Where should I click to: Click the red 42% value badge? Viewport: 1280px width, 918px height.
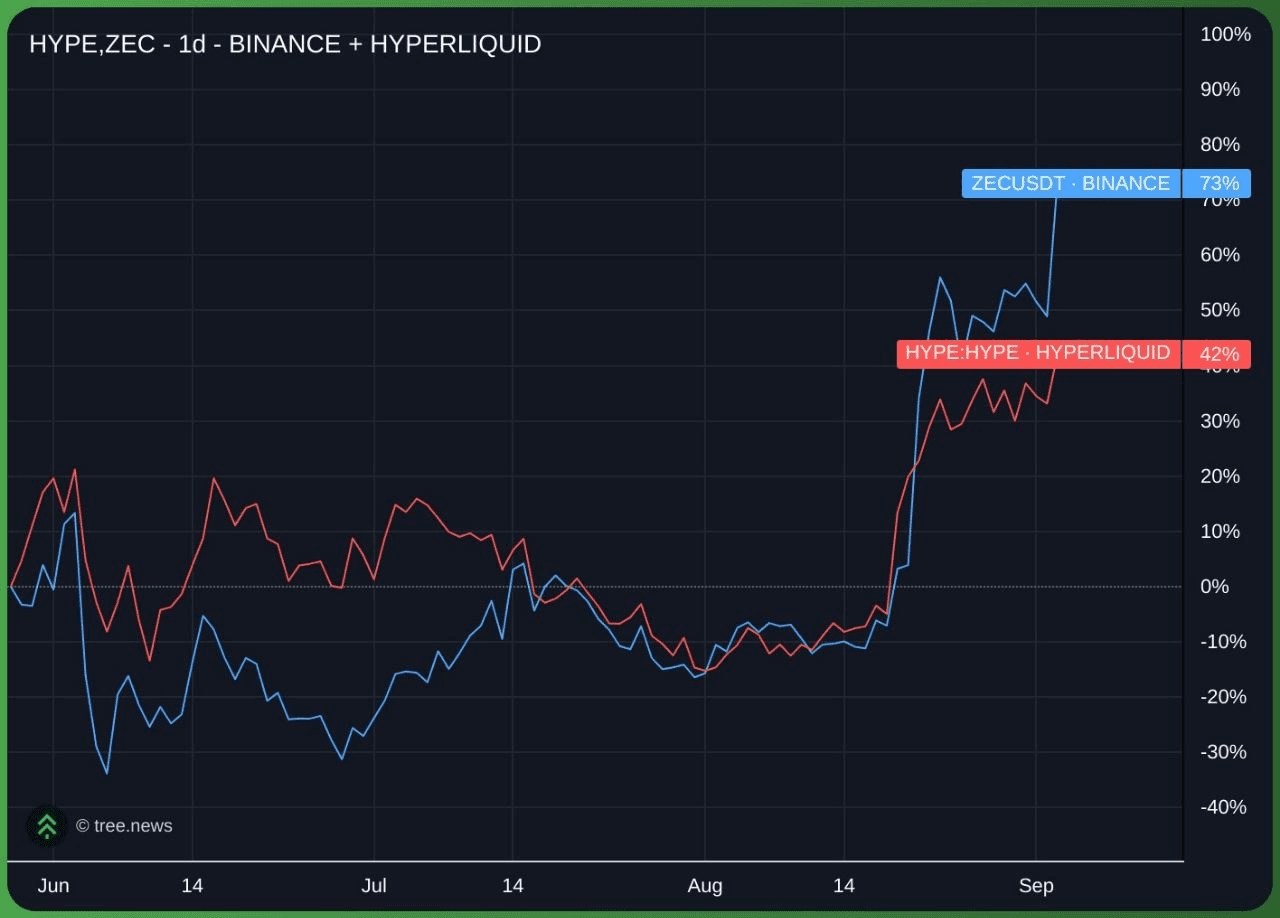point(1216,354)
